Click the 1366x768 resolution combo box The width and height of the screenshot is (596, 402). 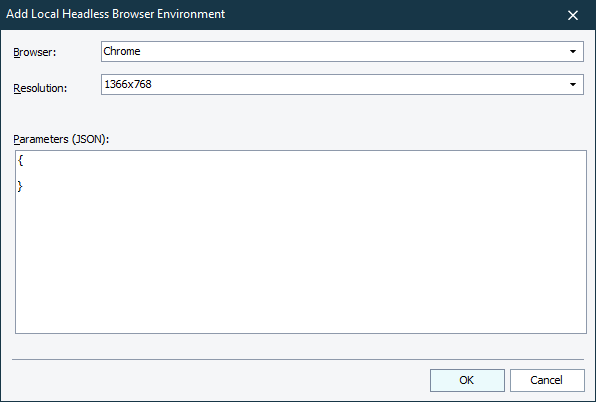[342, 84]
